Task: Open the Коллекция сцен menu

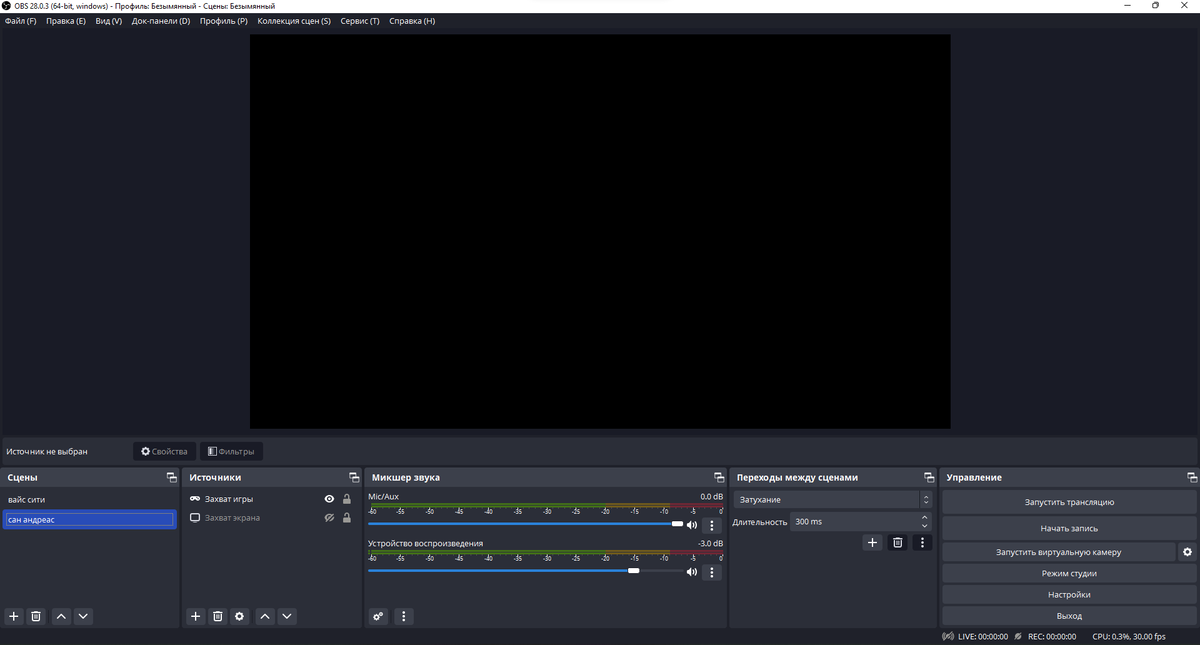Action: [294, 21]
